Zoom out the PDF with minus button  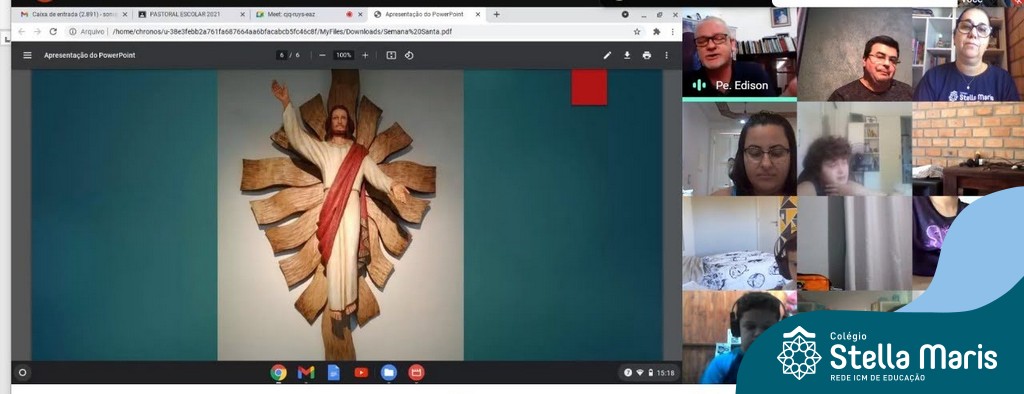pyautogui.click(x=322, y=56)
